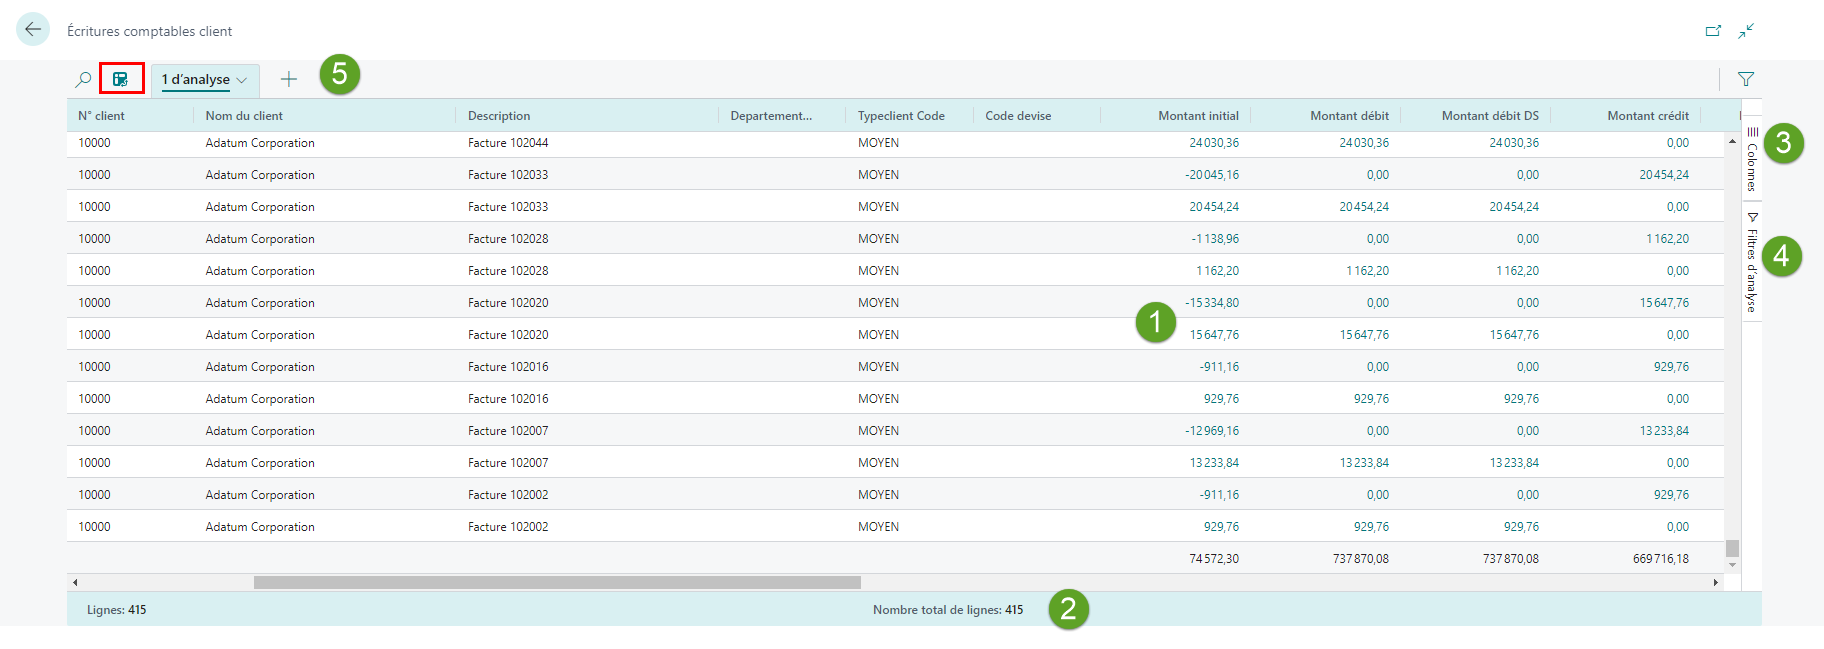1824x649 pixels.
Task: Click the vertical scrollbar down arrow
Action: pyautogui.click(x=1732, y=566)
